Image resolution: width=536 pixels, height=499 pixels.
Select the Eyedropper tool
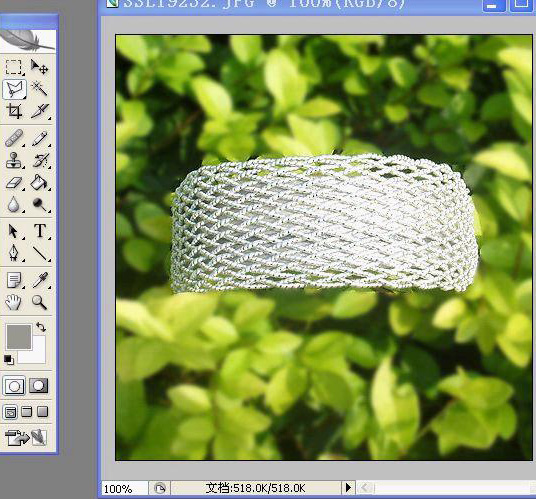tap(40, 280)
